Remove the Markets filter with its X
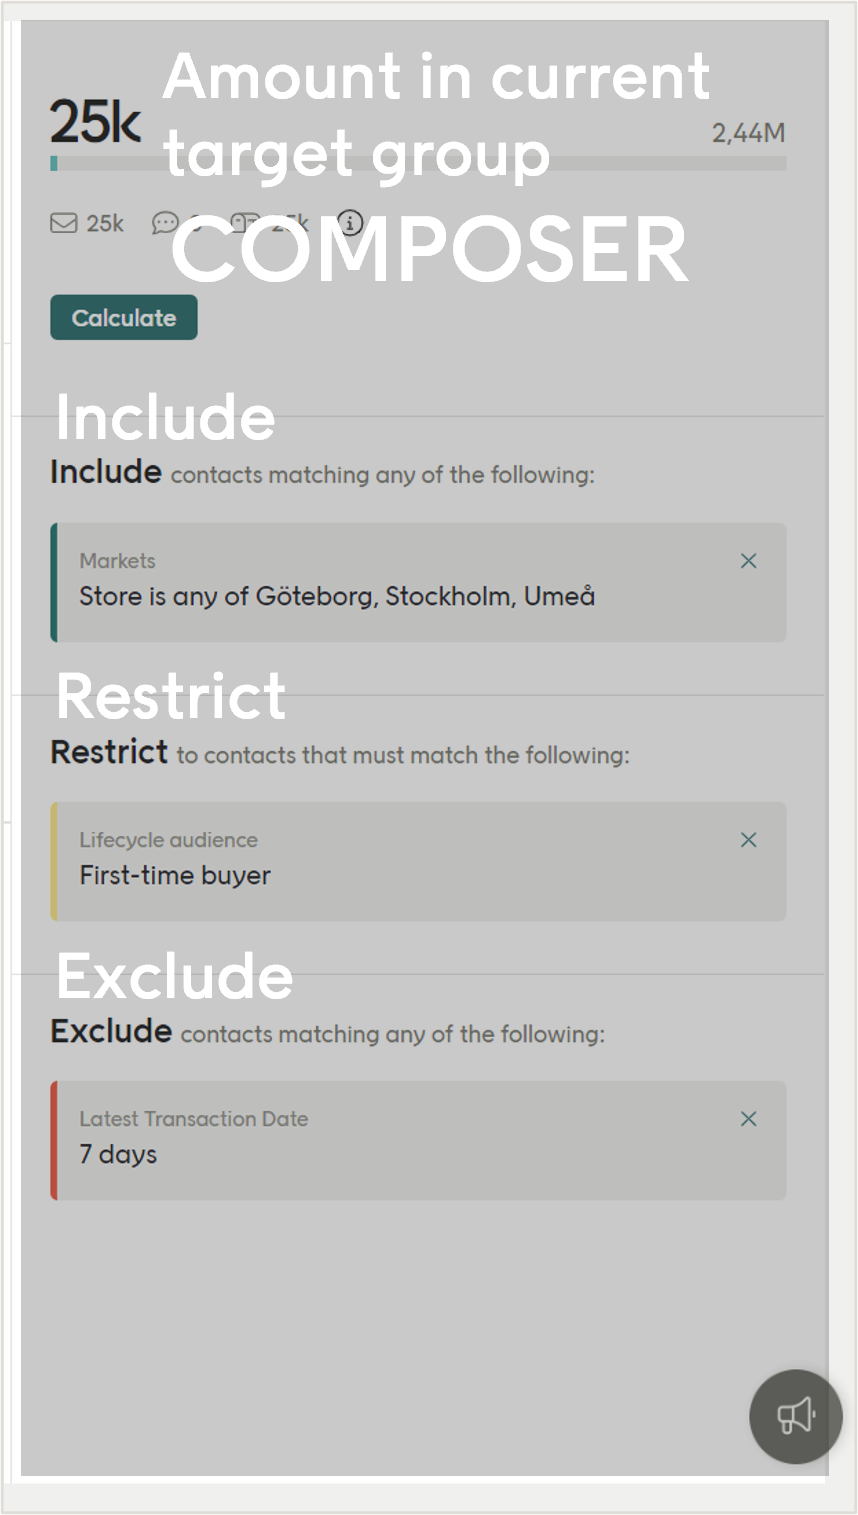The width and height of the screenshot is (858, 1515). click(x=749, y=561)
